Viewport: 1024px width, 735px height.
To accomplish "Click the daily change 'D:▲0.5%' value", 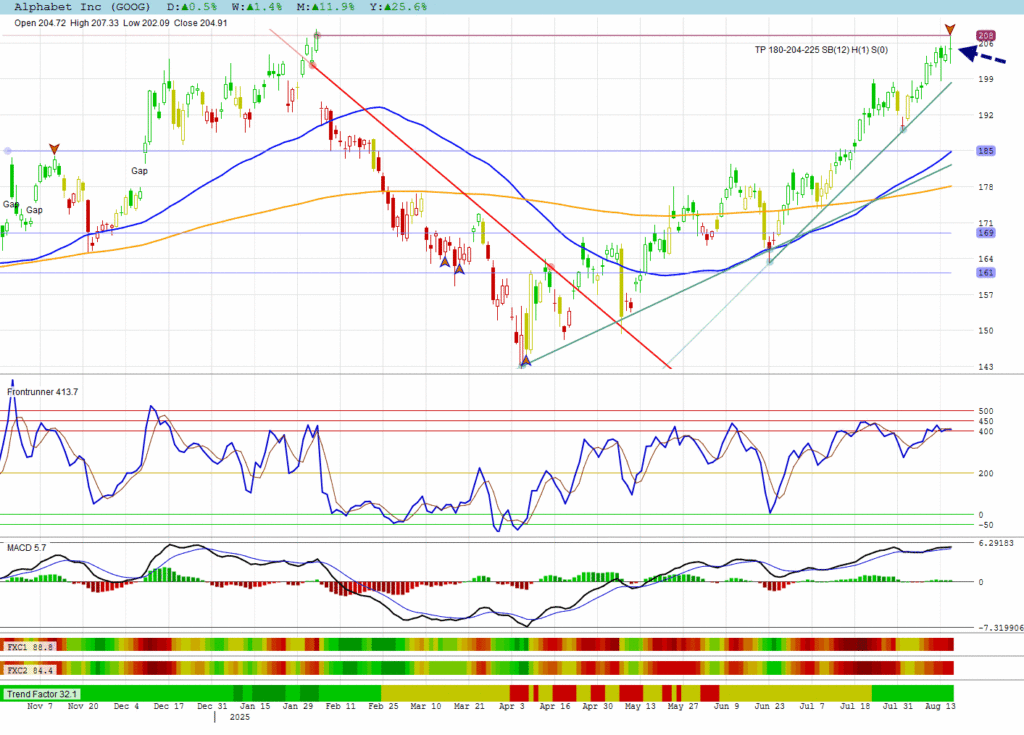I will 192,7.
